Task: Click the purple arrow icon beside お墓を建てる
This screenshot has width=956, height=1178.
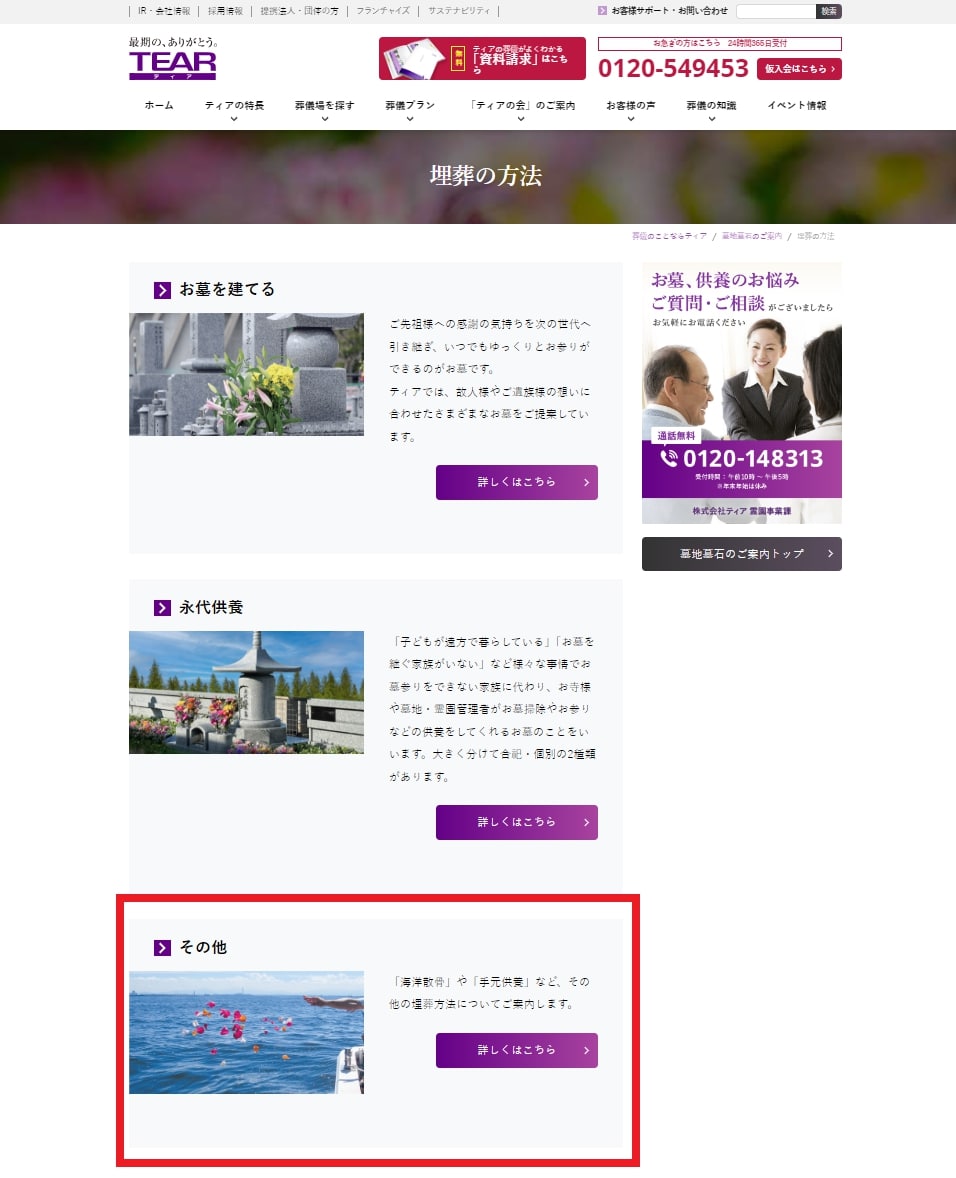Action: [x=162, y=290]
